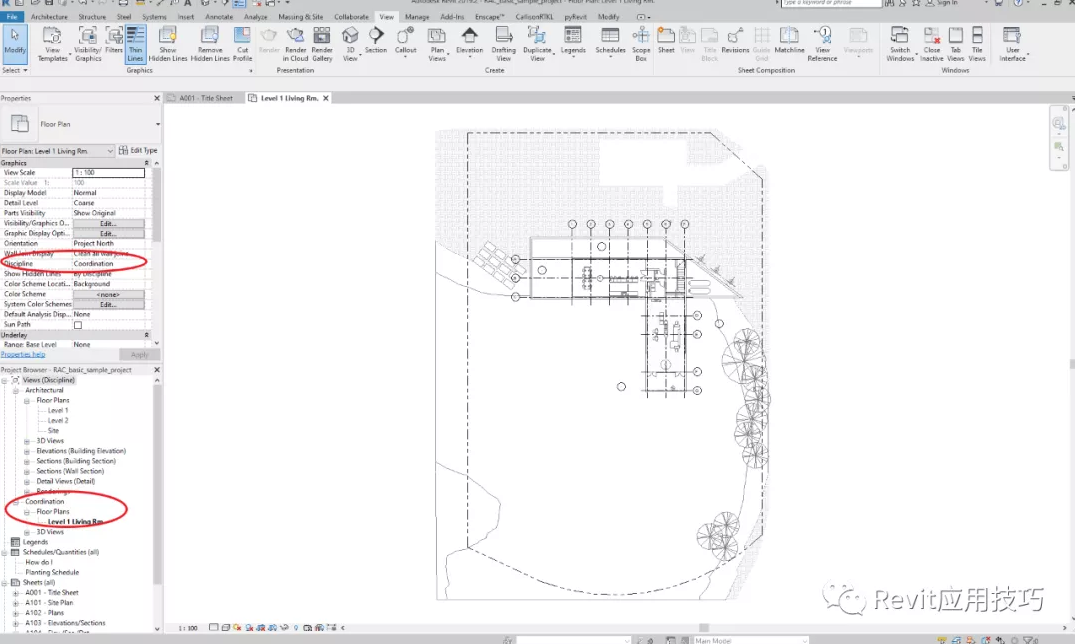Switch to A001 - Title Sheet view tab
Screen dimensions: 1075x644
(x=205, y=98)
